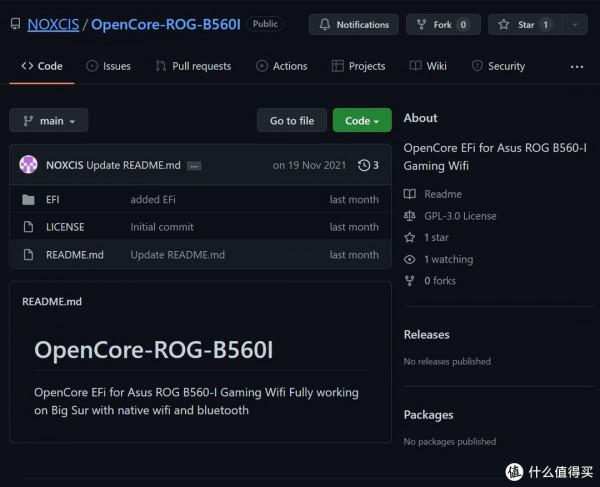Expand commit message ellipsis button
600x487 pixels.
click(194, 165)
